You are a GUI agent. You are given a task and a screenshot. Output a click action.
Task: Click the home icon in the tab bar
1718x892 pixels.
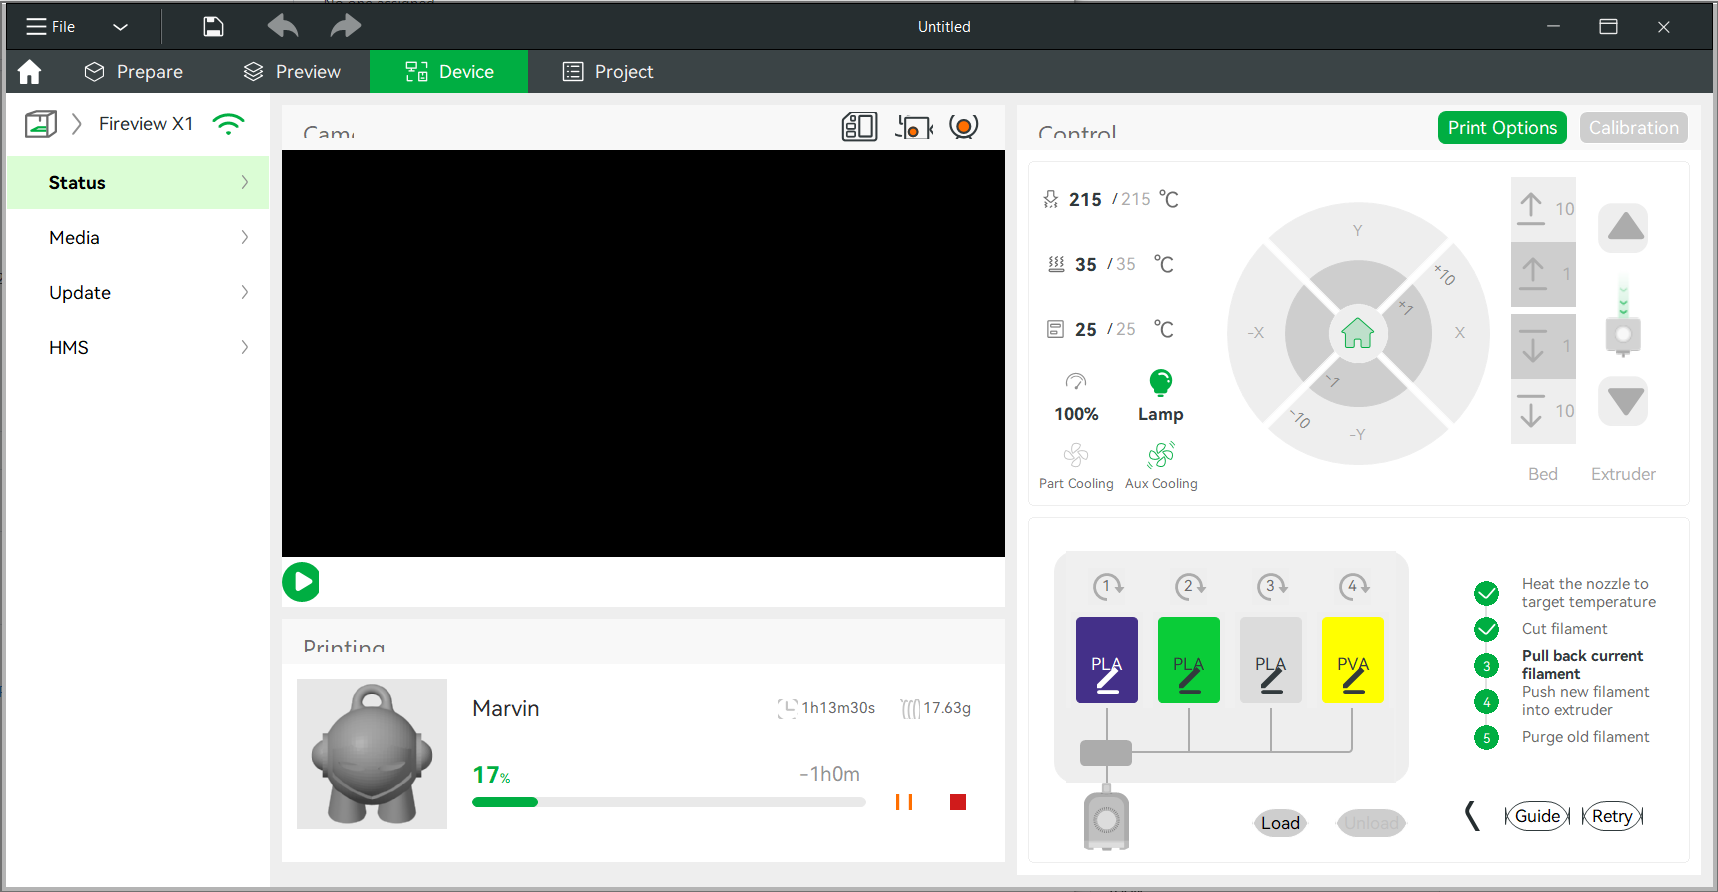pyautogui.click(x=30, y=72)
